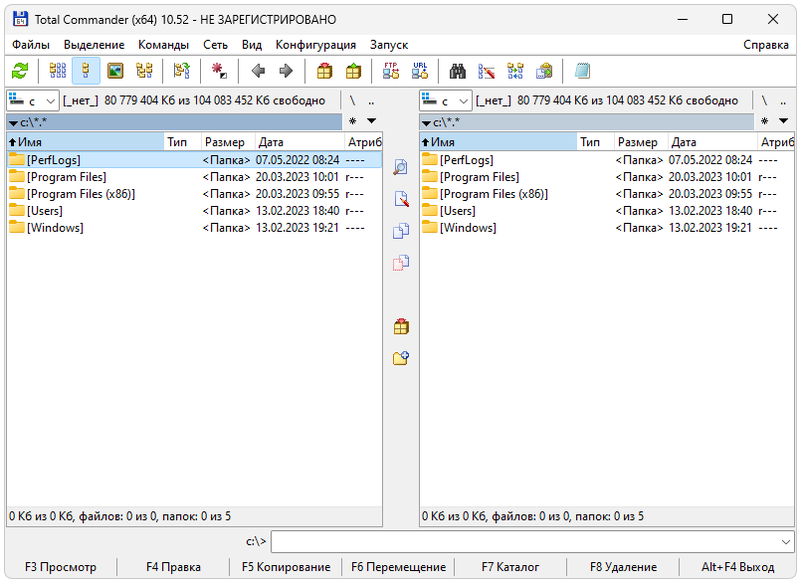
Task: Sort left panel by Имя column
Action: [85, 142]
